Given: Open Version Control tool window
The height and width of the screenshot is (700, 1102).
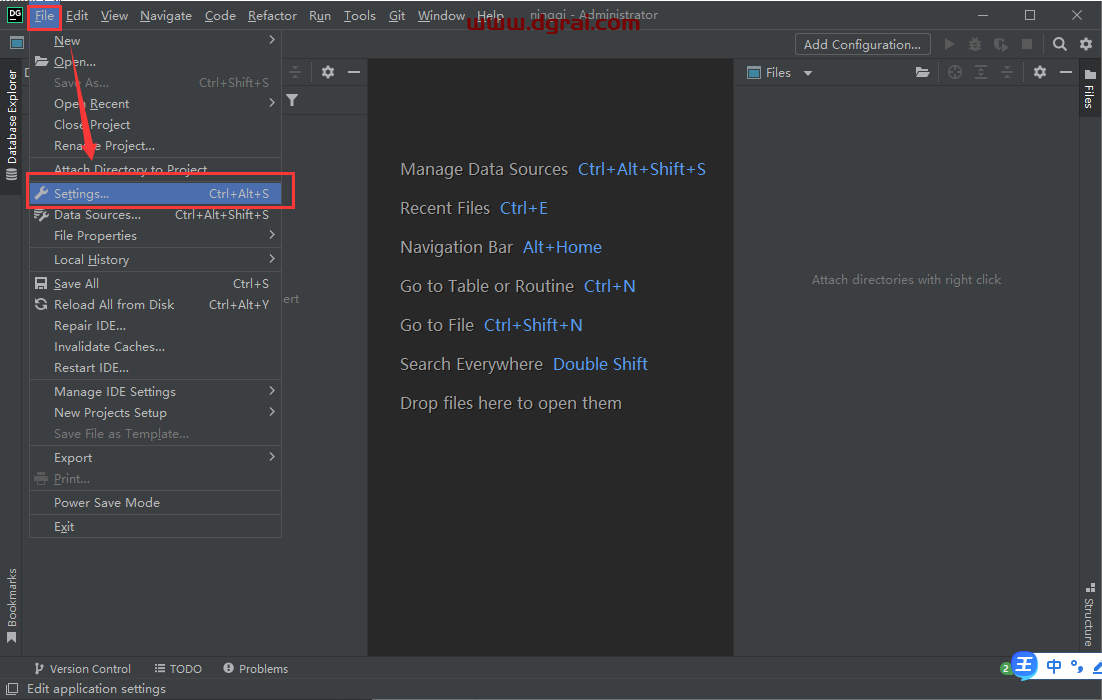Looking at the screenshot, I should [82, 668].
